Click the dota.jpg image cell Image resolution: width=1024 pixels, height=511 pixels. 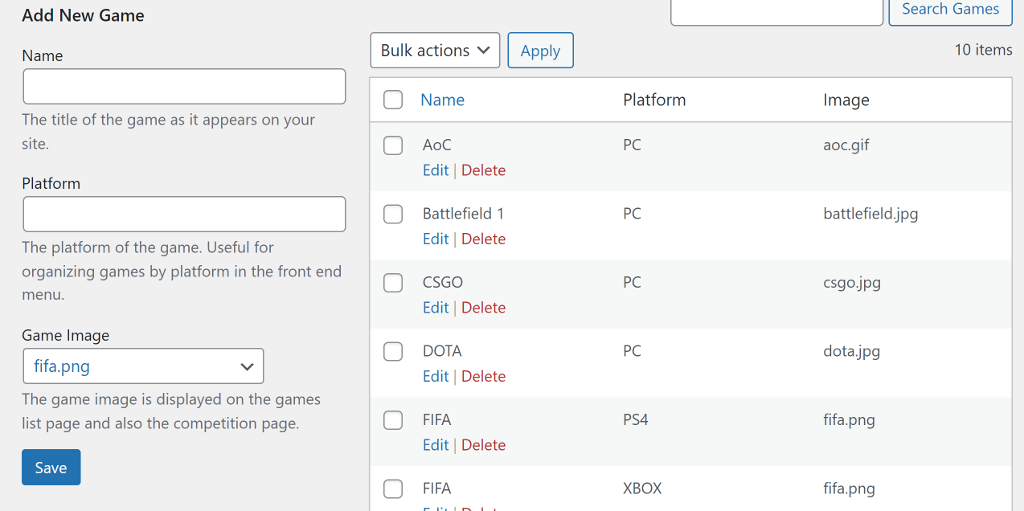click(x=852, y=352)
